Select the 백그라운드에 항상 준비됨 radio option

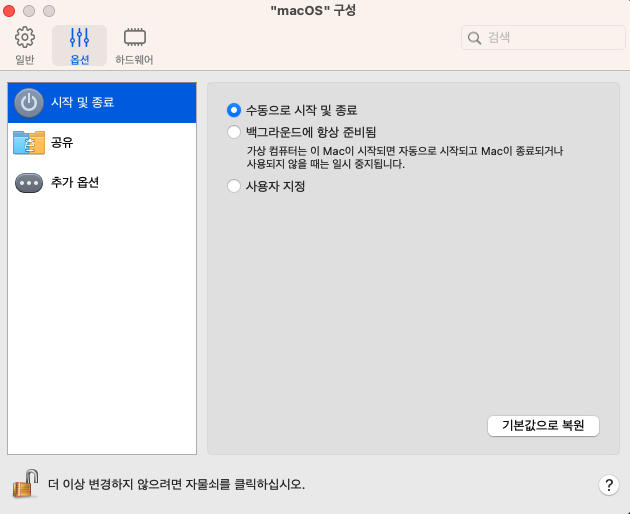(234, 132)
